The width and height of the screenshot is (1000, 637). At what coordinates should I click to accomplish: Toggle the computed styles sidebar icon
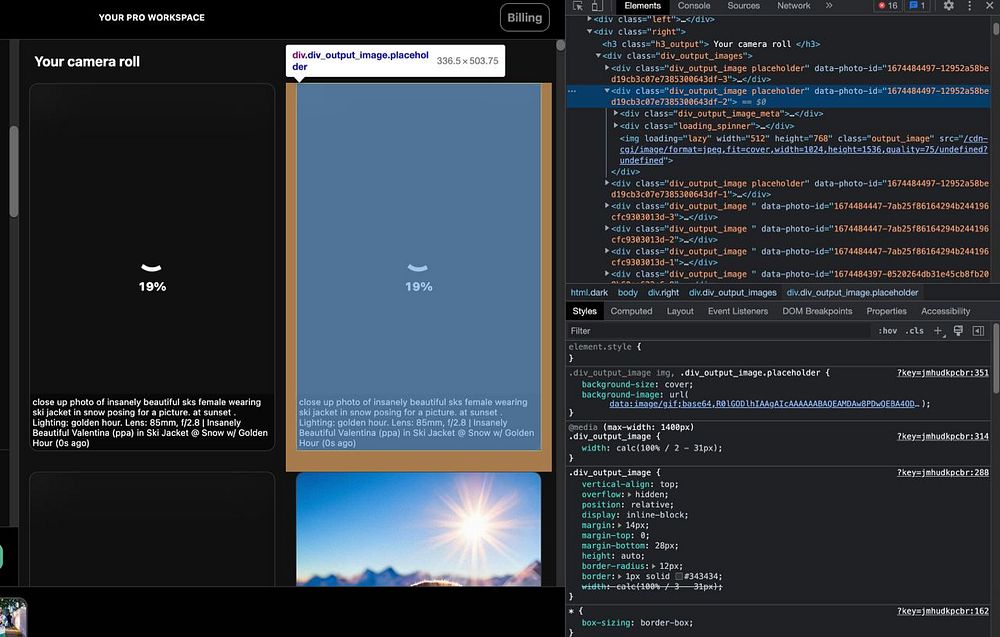tap(978, 331)
